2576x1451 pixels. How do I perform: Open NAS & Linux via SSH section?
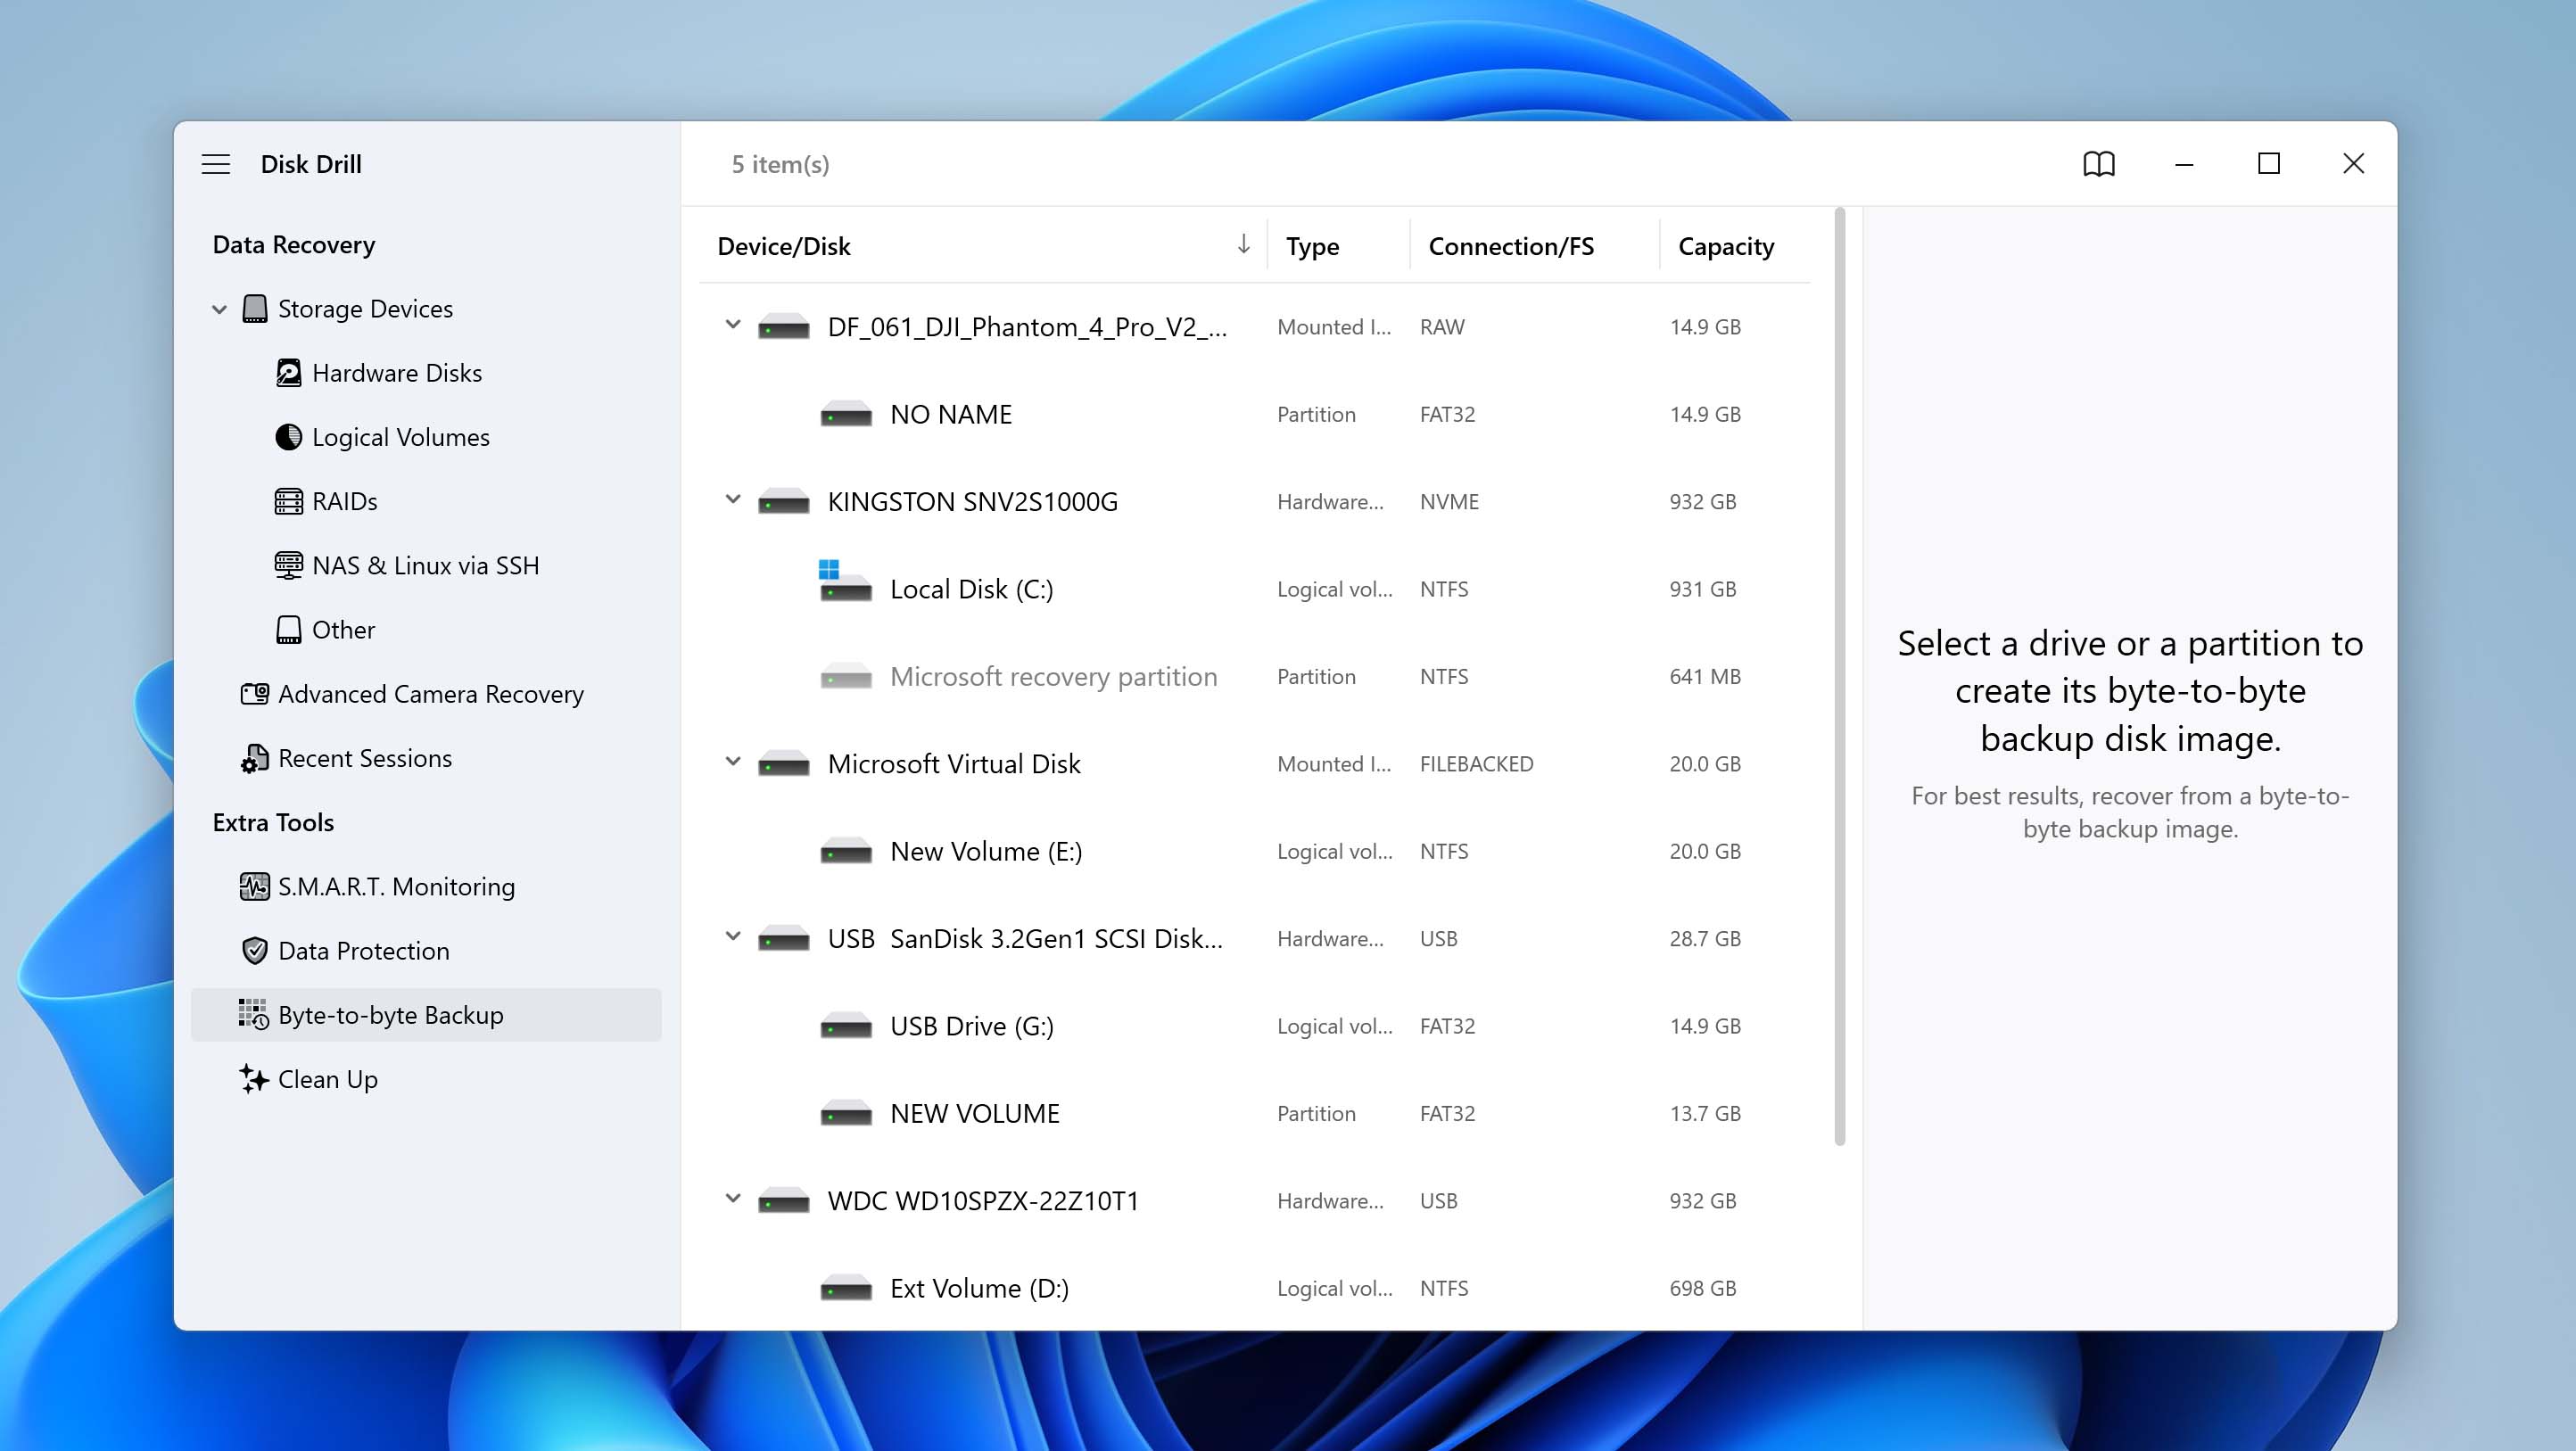pos(426,566)
